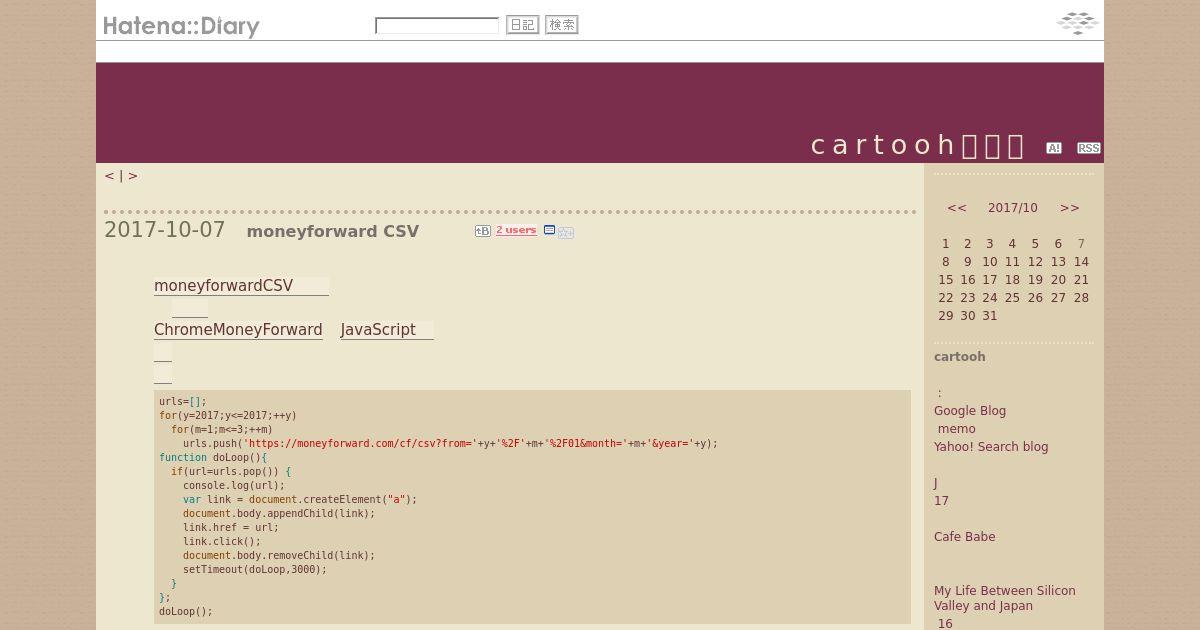Open the A! antenna icon
The height and width of the screenshot is (630, 1200).
(1054, 148)
